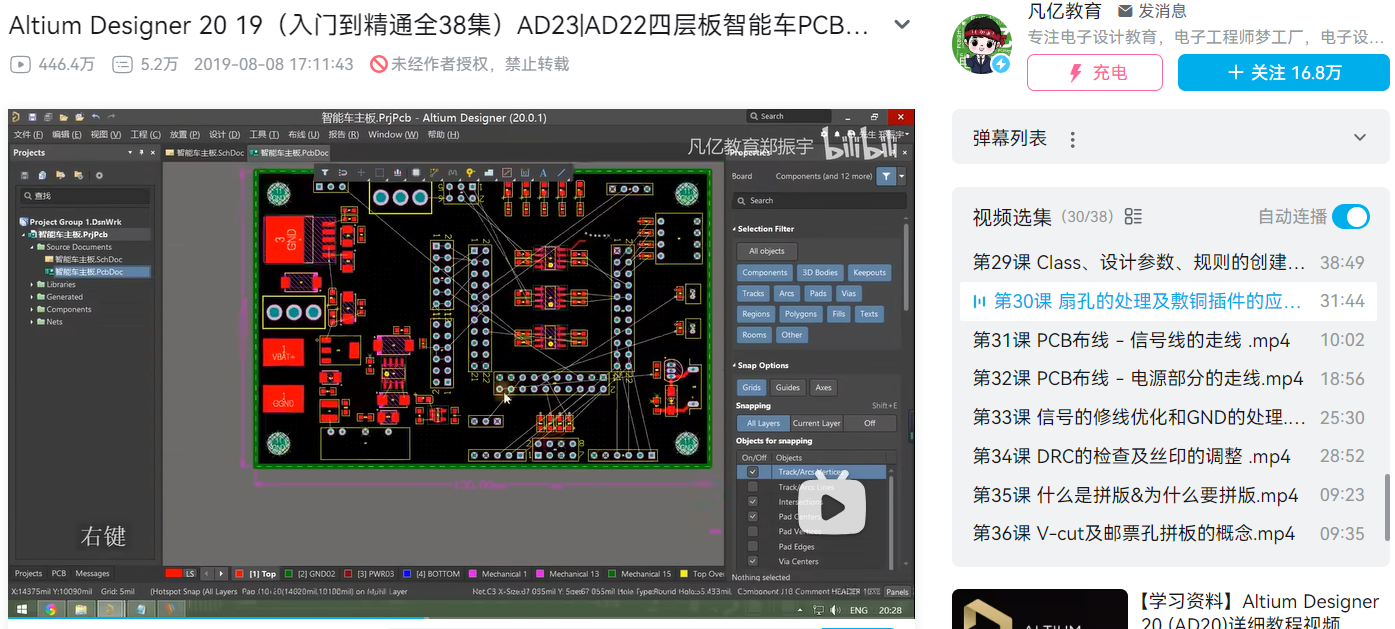Viewport: 1395px width, 629px height.
Task: Click the Mechanical 1 magenta color swatch
Action: click(x=473, y=574)
